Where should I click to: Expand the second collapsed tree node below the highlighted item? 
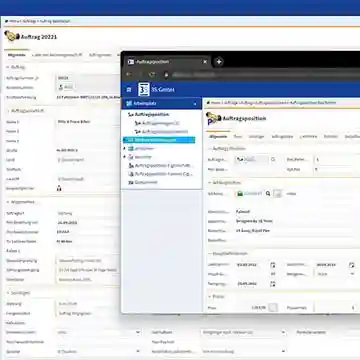pyautogui.click(x=125, y=157)
